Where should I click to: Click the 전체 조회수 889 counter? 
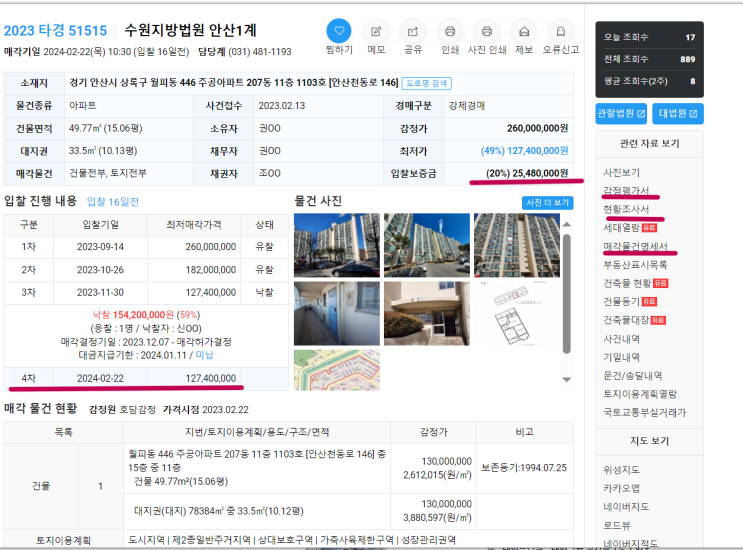point(649,59)
